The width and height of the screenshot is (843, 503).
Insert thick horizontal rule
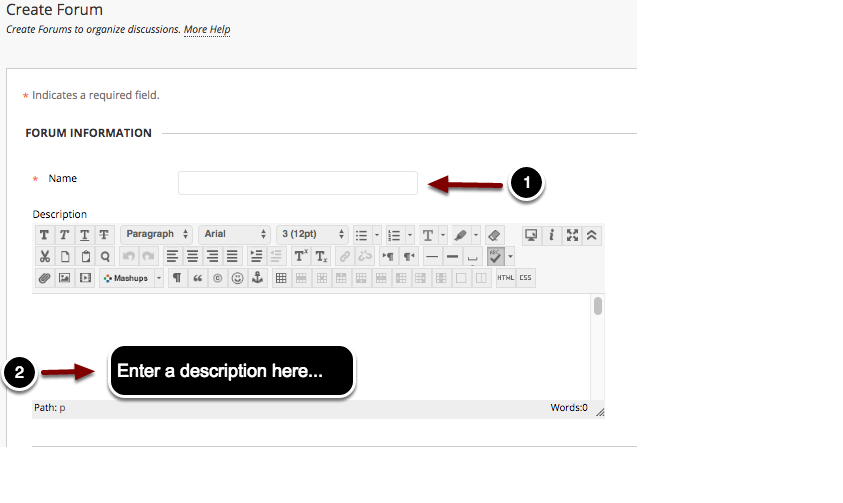click(x=452, y=256)
